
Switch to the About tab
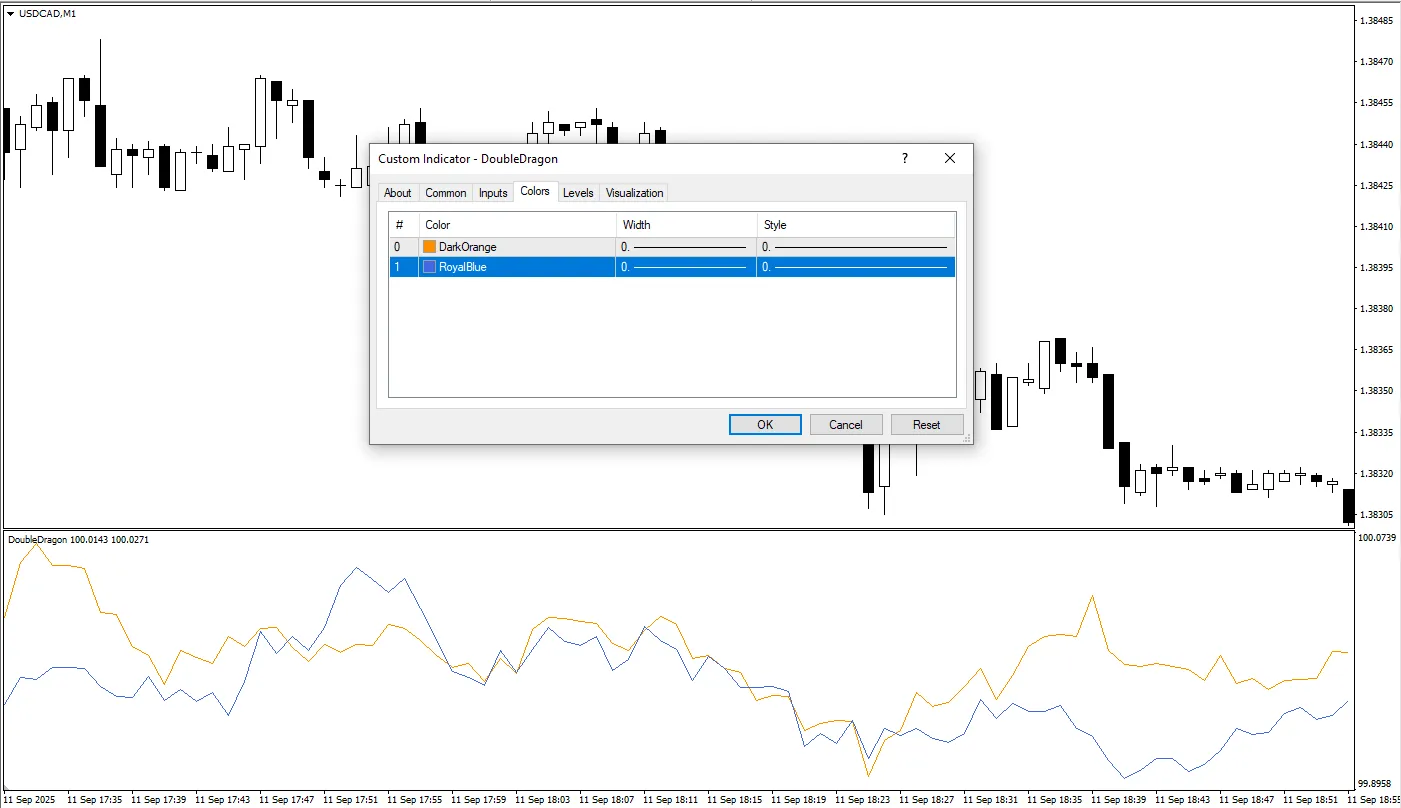(398, 193)
